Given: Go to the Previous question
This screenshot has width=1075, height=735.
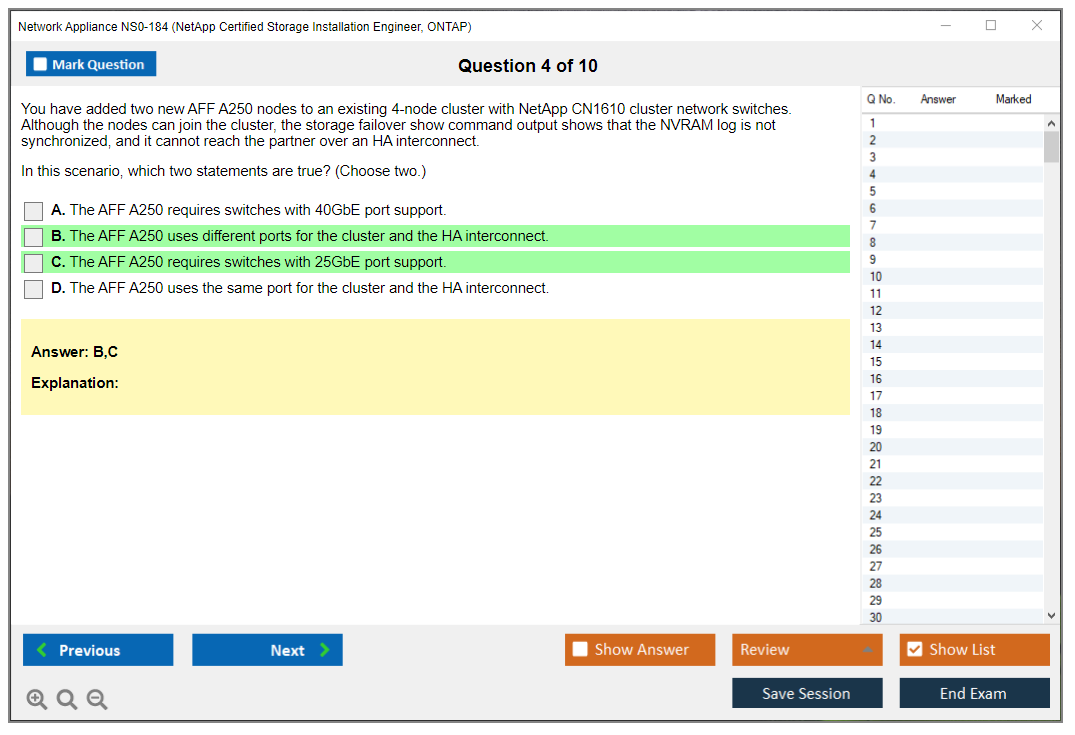Looking at the screenshot, I should click(x=98, y=650).
